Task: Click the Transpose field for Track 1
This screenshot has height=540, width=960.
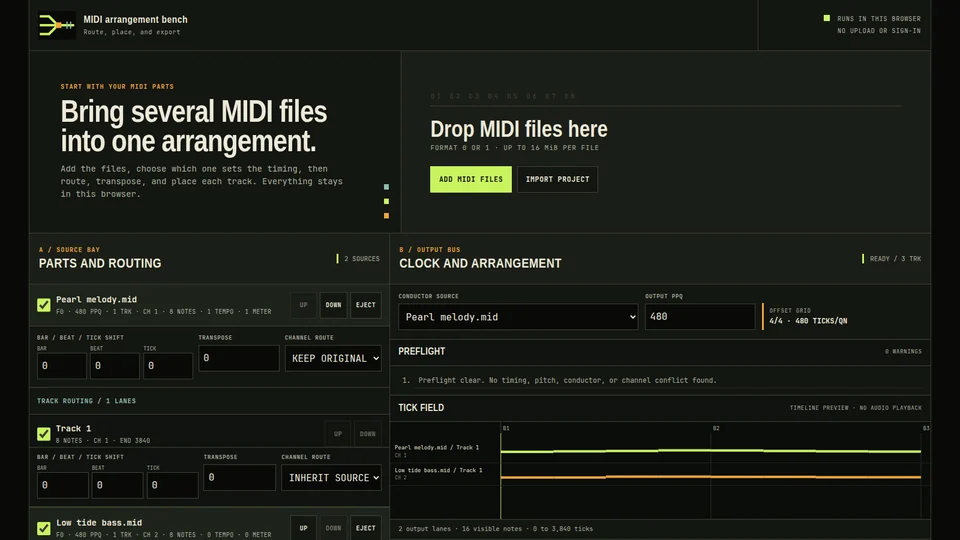Action: pyautogui.click(x=239, y=477)
